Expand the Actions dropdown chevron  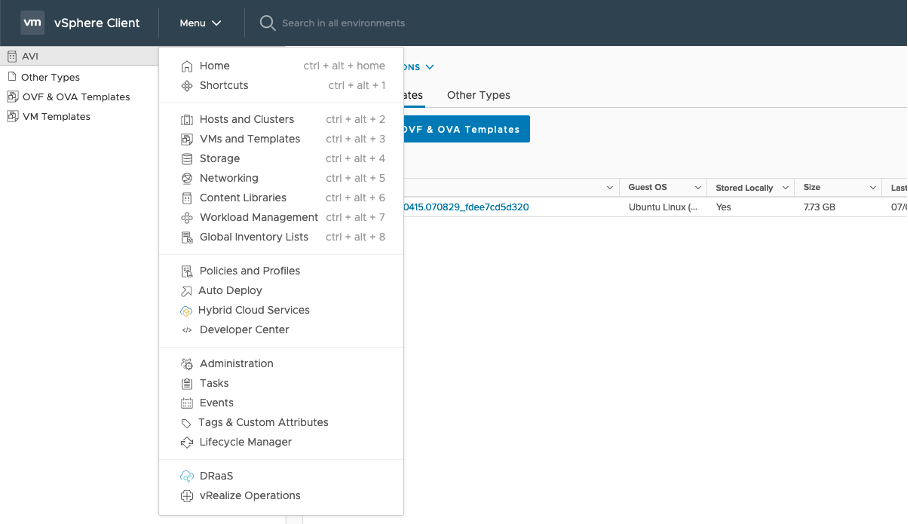[x=430, y=67]
